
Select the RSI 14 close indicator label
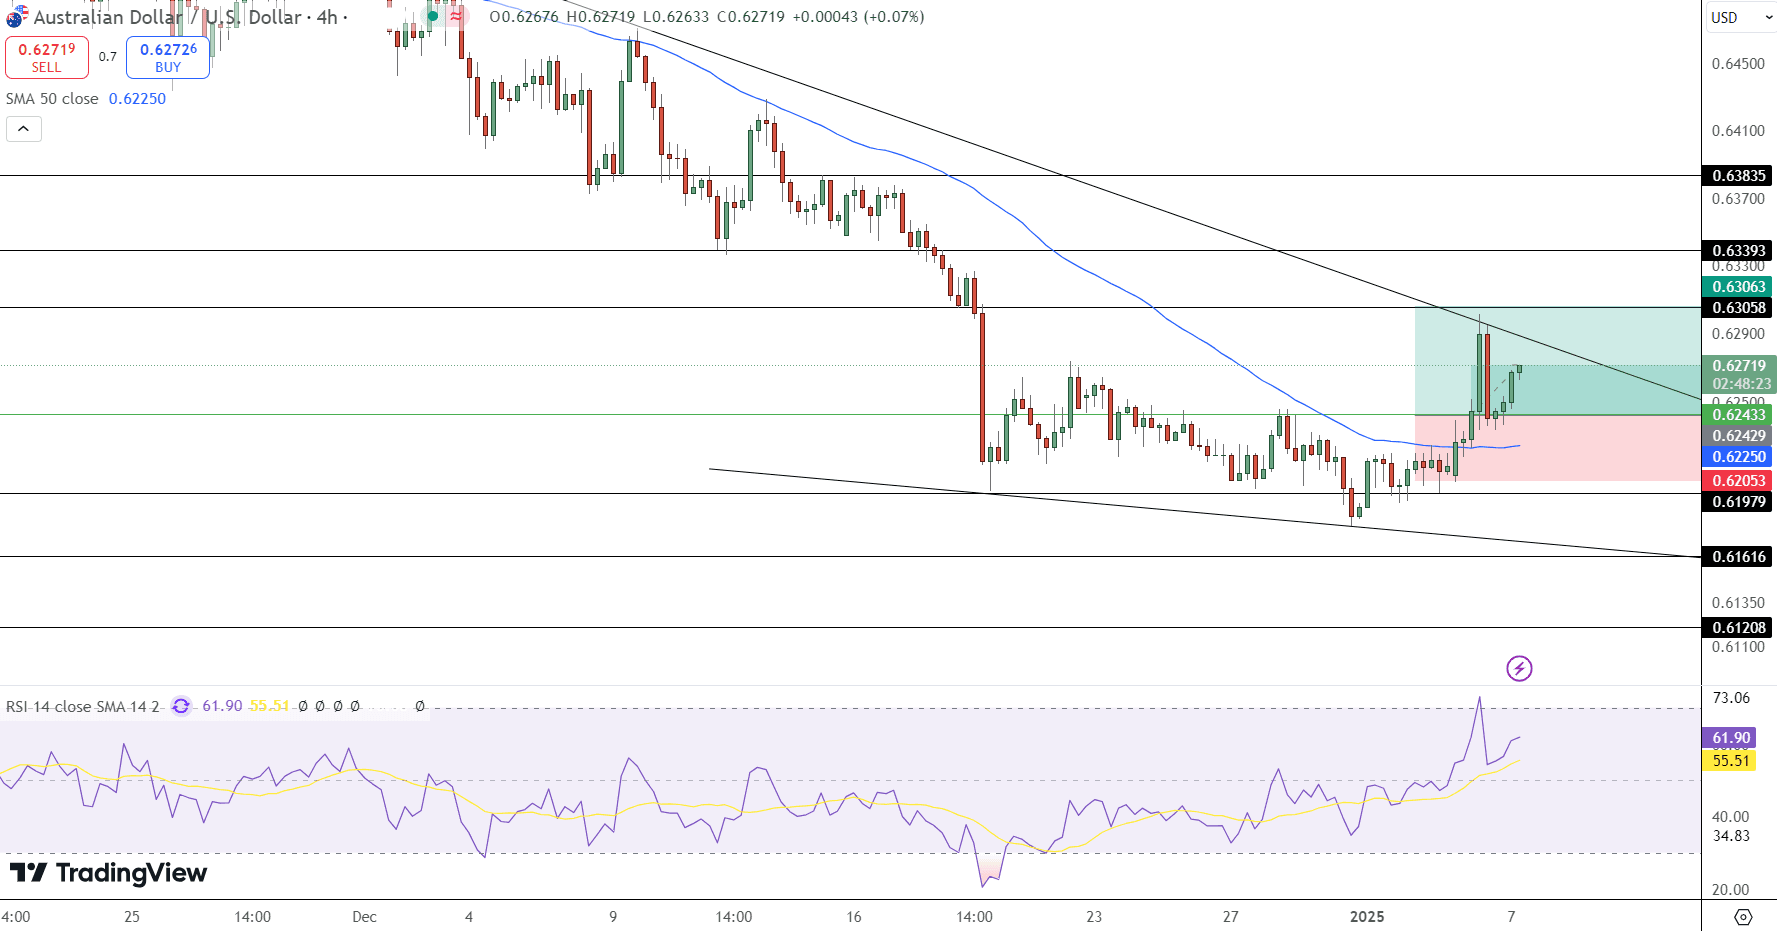83,706
